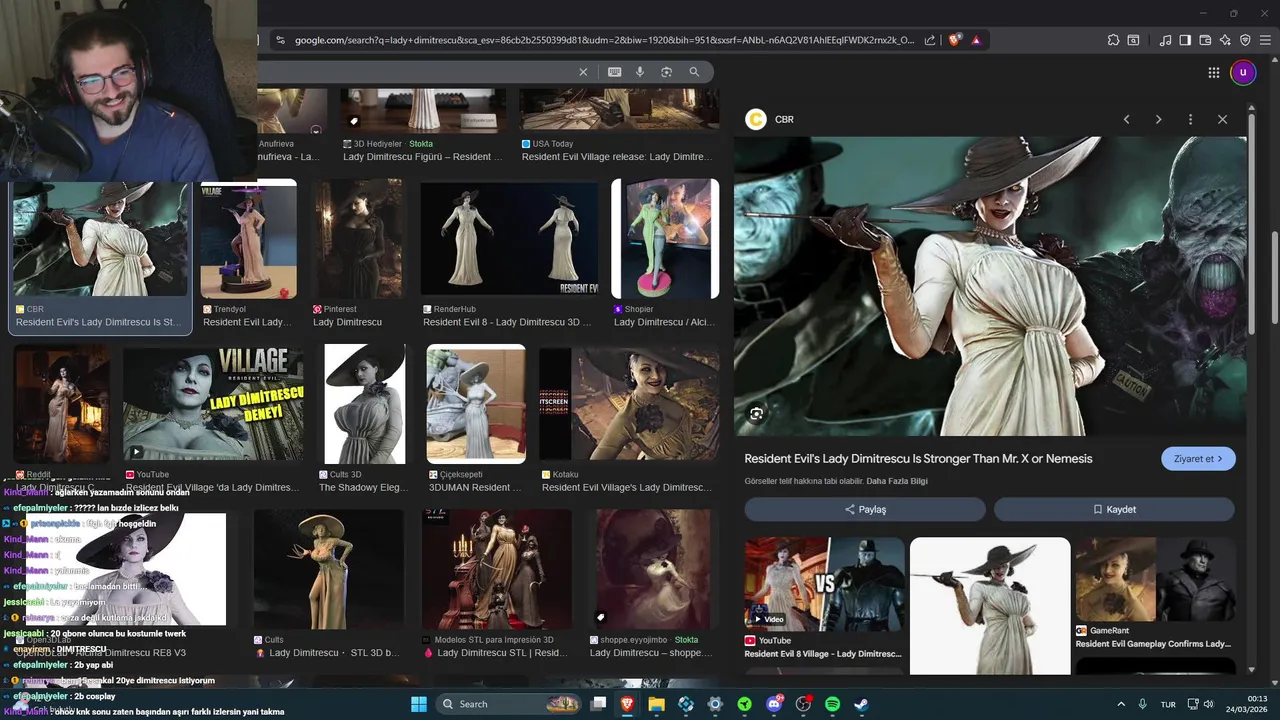Click the CBR source name in preview
Viewport: 1280px width, 720px height.
tap(784, 120)
